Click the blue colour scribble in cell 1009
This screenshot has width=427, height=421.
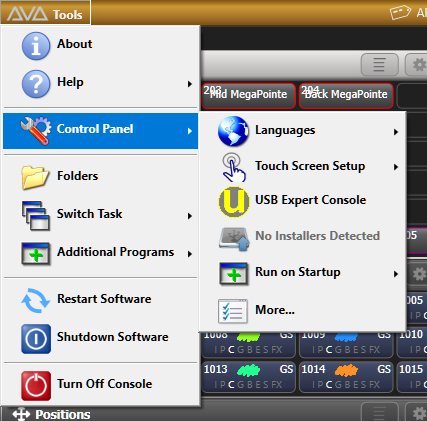tap(346, 337)
